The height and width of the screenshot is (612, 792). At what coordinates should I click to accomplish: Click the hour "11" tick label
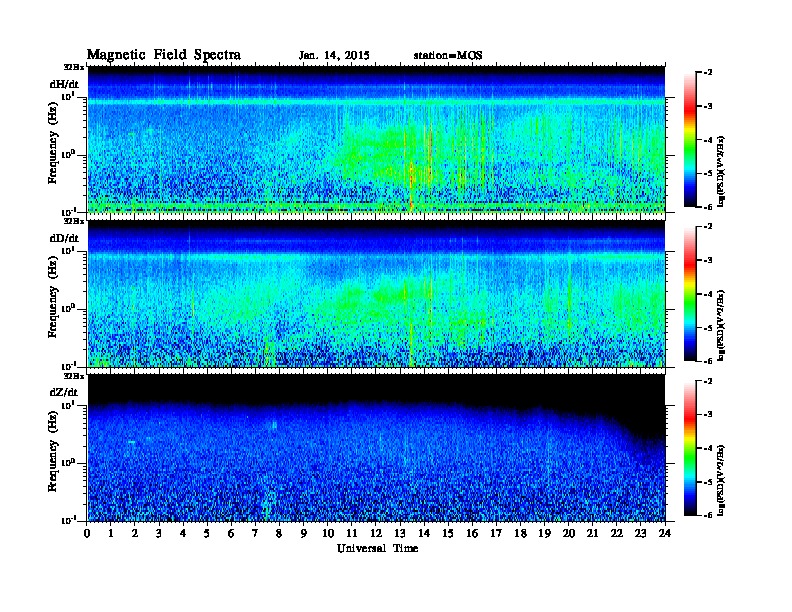[352, 533]
